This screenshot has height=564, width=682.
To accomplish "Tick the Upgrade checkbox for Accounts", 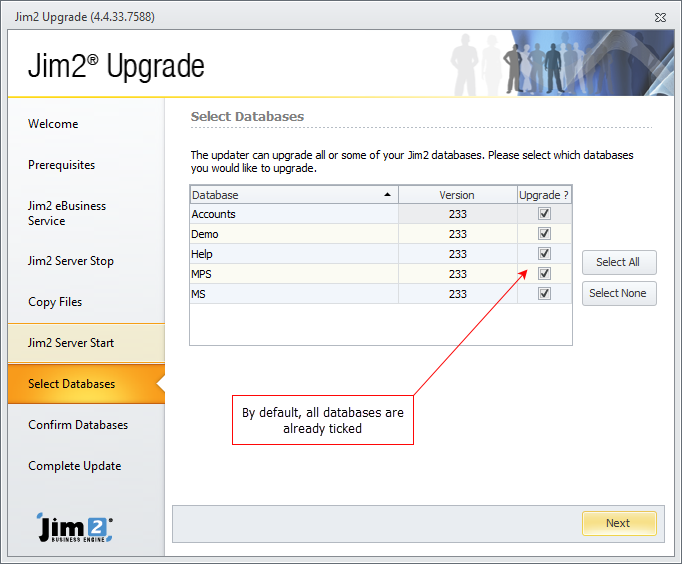I will (544, 214).
